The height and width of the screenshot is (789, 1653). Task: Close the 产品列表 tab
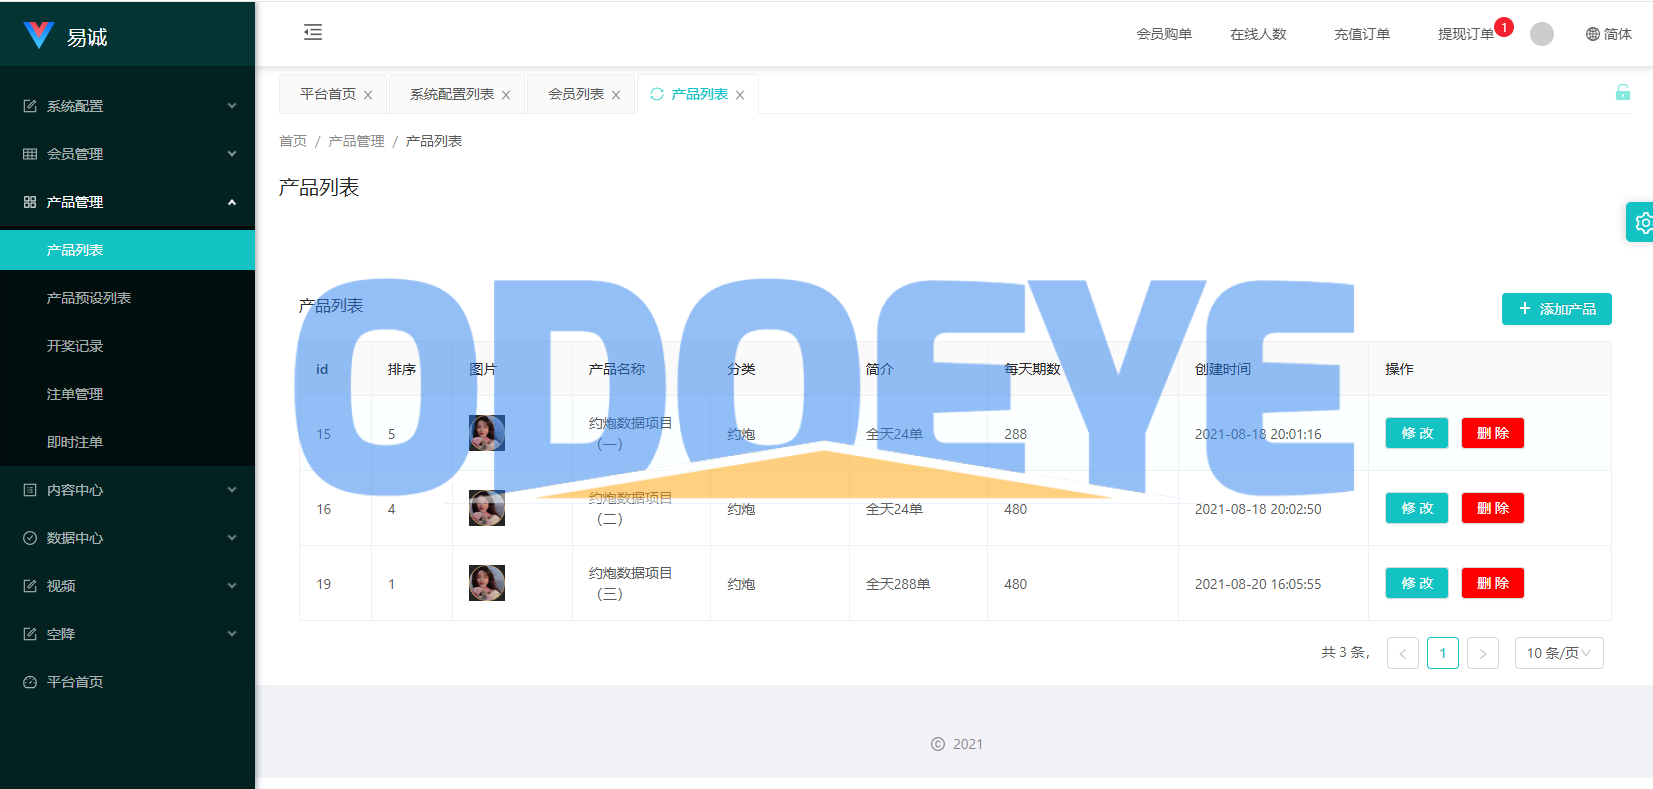click(x=740, y=95)
